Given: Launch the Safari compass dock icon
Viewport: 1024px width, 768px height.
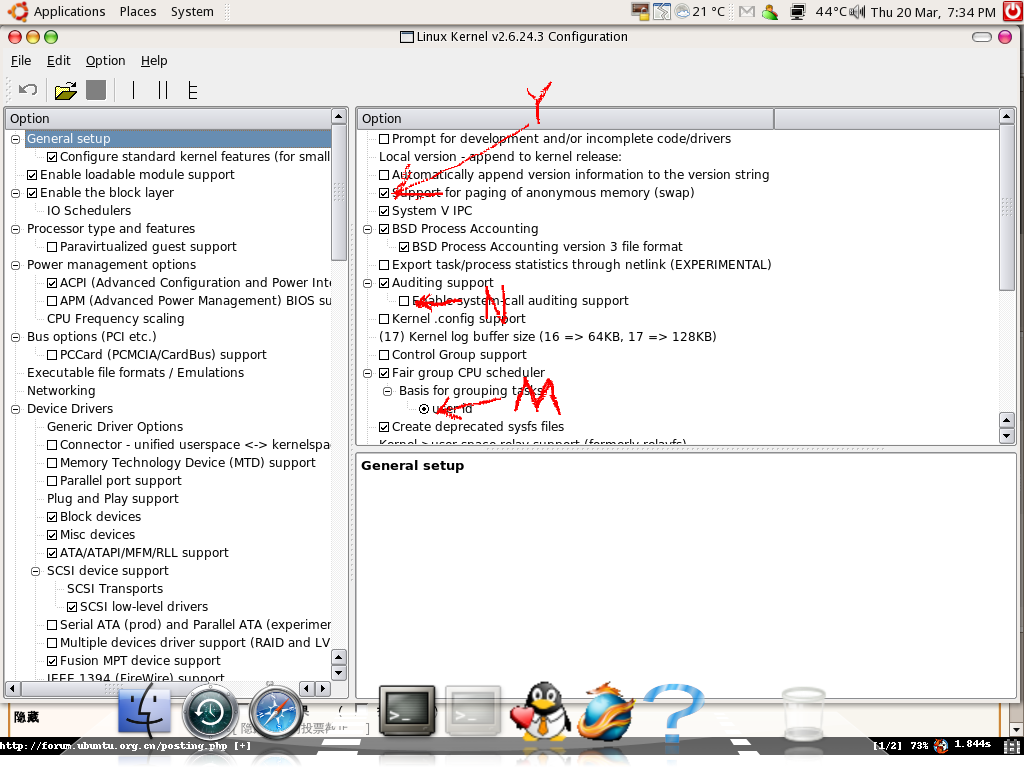Looking at the screenshot, I should click(x=276, y=712).
